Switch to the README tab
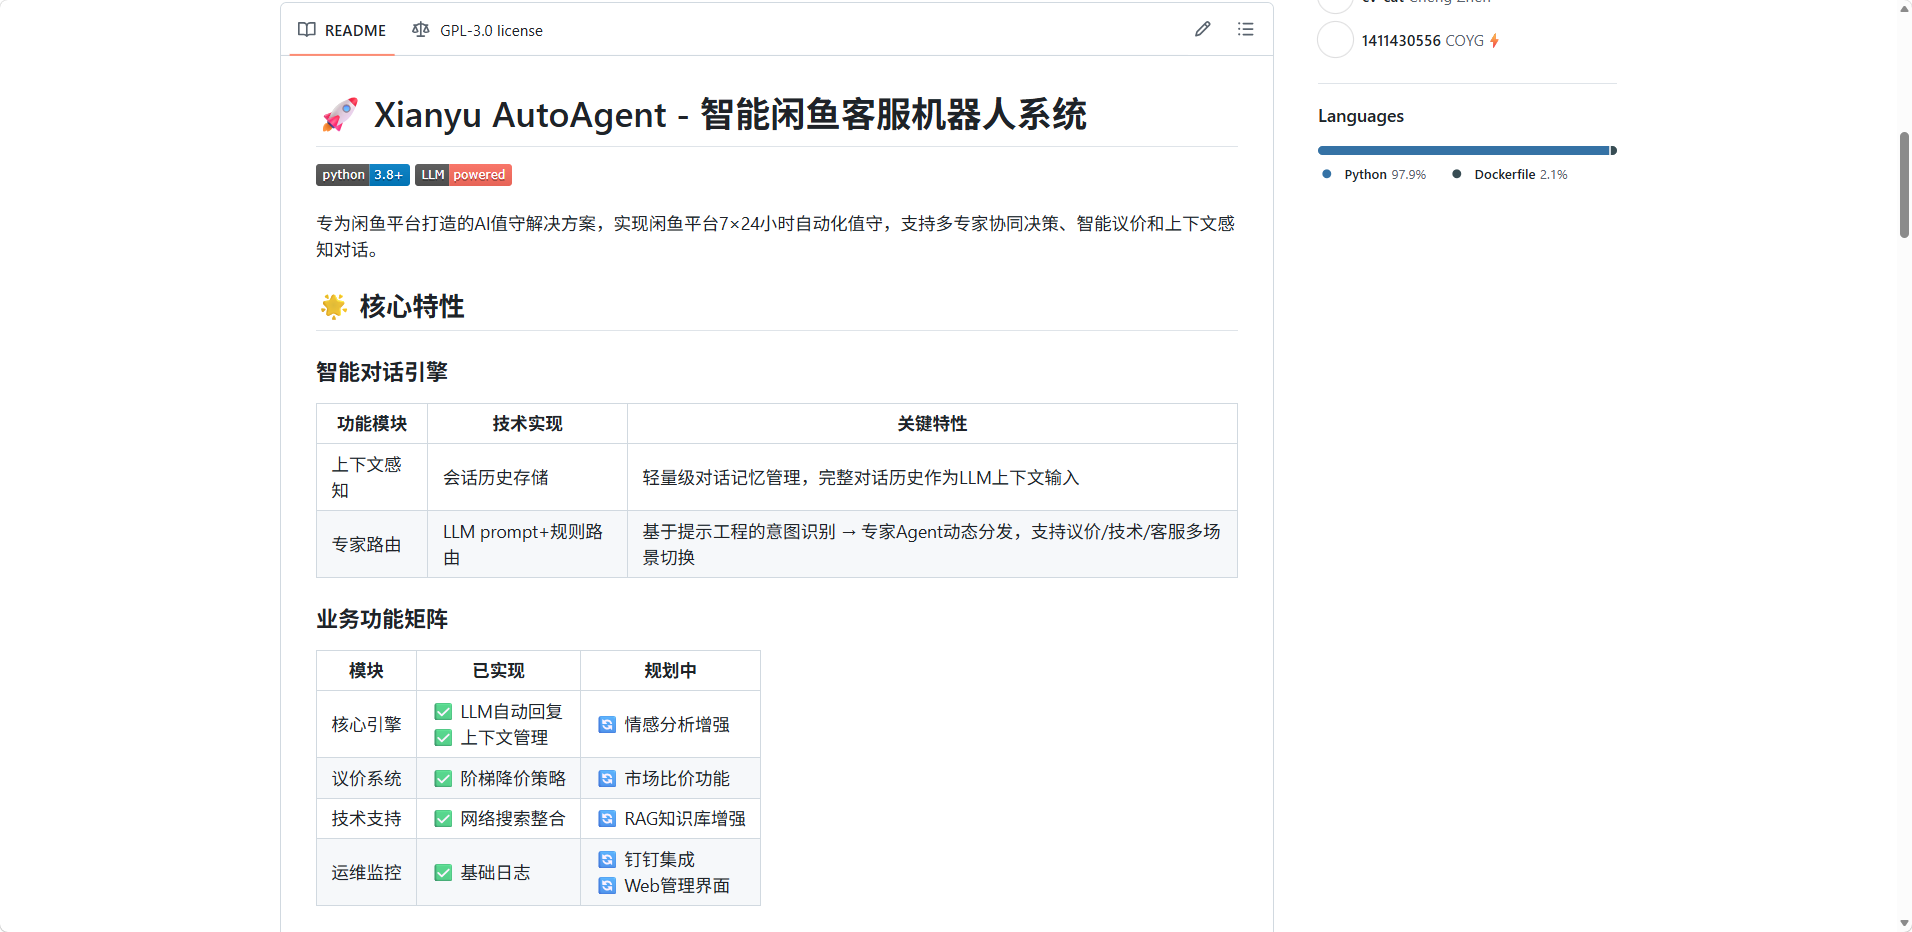 342,31
